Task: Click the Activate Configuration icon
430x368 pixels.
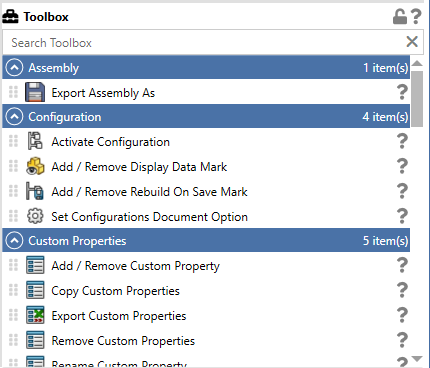Action: pyautogui.click(x=35, y=141)
